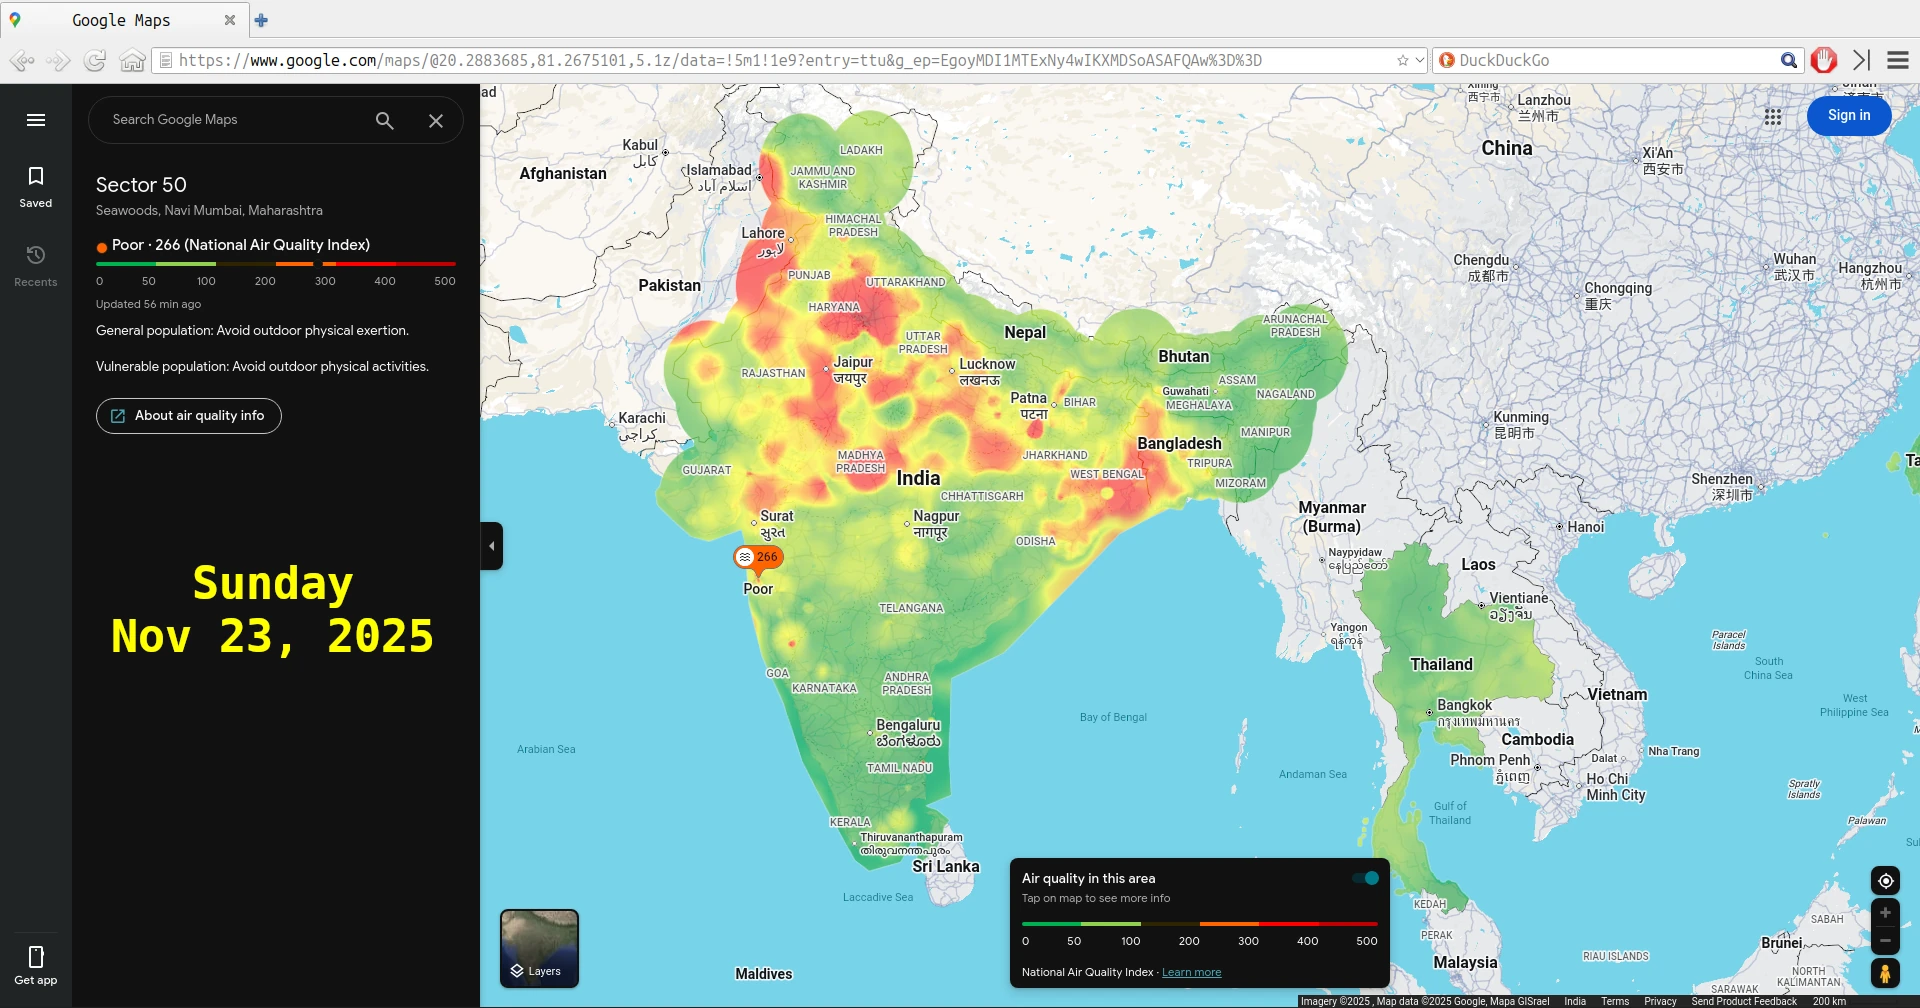The width and height of the screenshot is (1920, 1008).
Task: Clear the search with the X icon
Action: [x=436, y=120]
